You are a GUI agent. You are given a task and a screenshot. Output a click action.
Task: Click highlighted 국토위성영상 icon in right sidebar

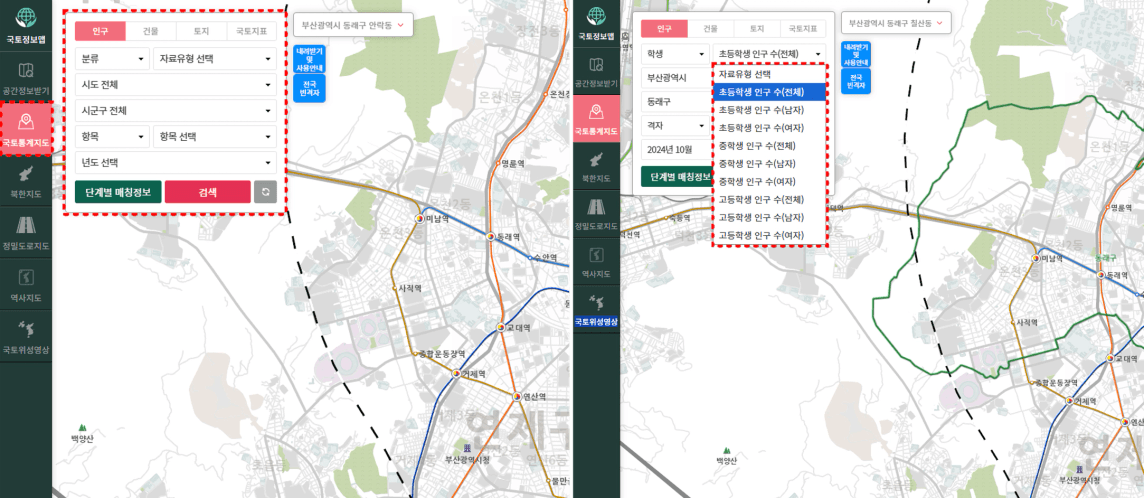[595, 309]
